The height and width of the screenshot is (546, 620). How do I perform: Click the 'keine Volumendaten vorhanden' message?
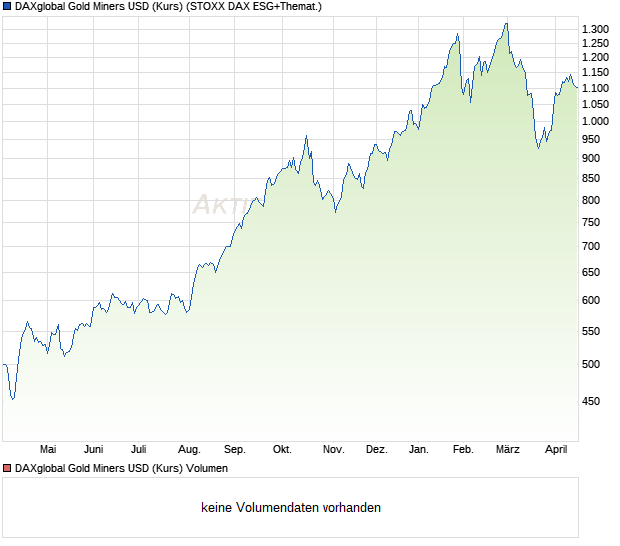click(291, 508)
